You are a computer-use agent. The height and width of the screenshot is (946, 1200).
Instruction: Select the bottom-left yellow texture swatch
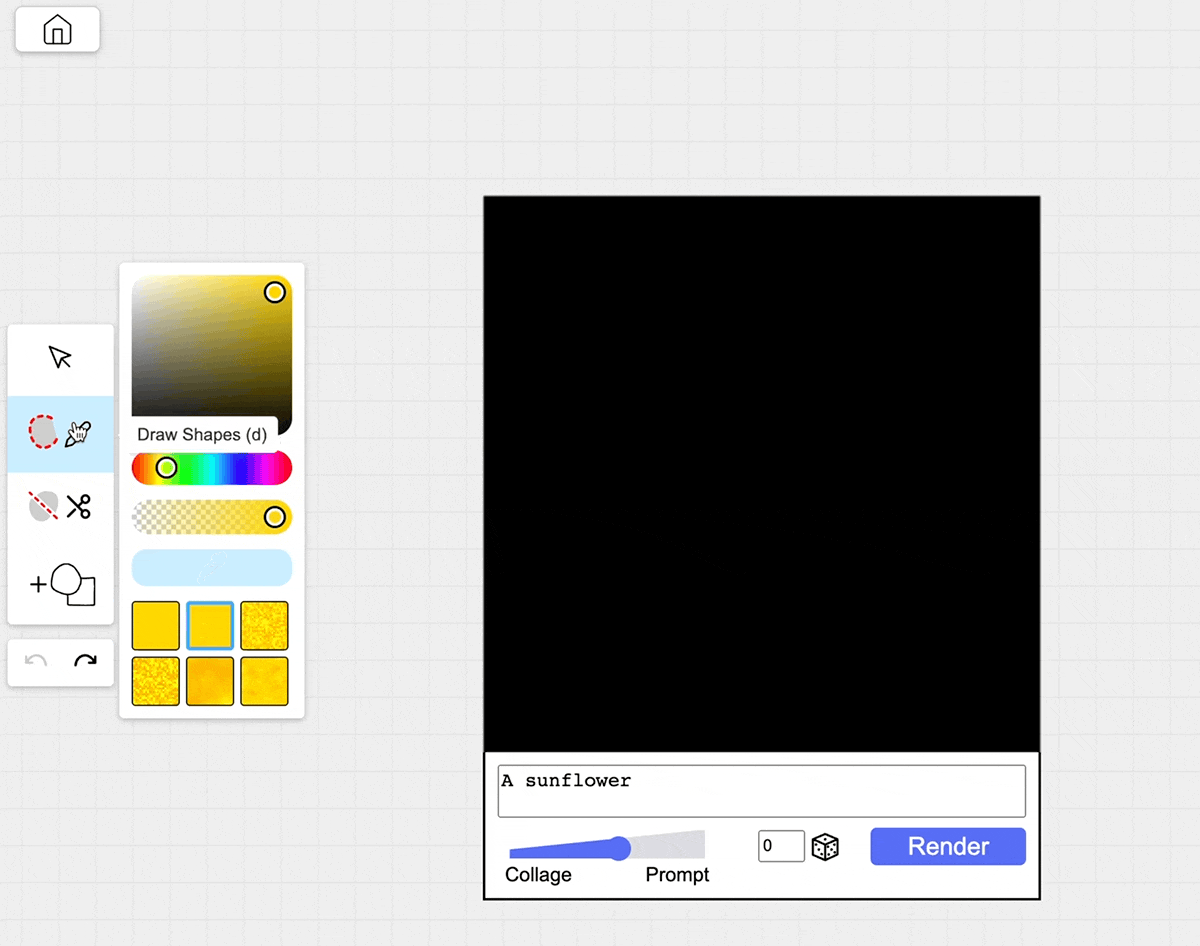pos(156,681)
